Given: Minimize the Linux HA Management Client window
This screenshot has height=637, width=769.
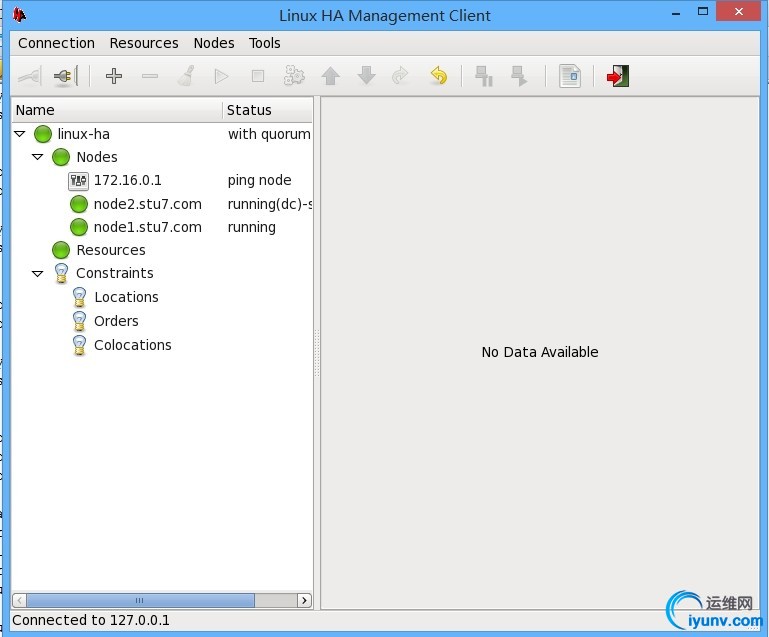Looking at the screenshot, I should [x=676, y=13].
